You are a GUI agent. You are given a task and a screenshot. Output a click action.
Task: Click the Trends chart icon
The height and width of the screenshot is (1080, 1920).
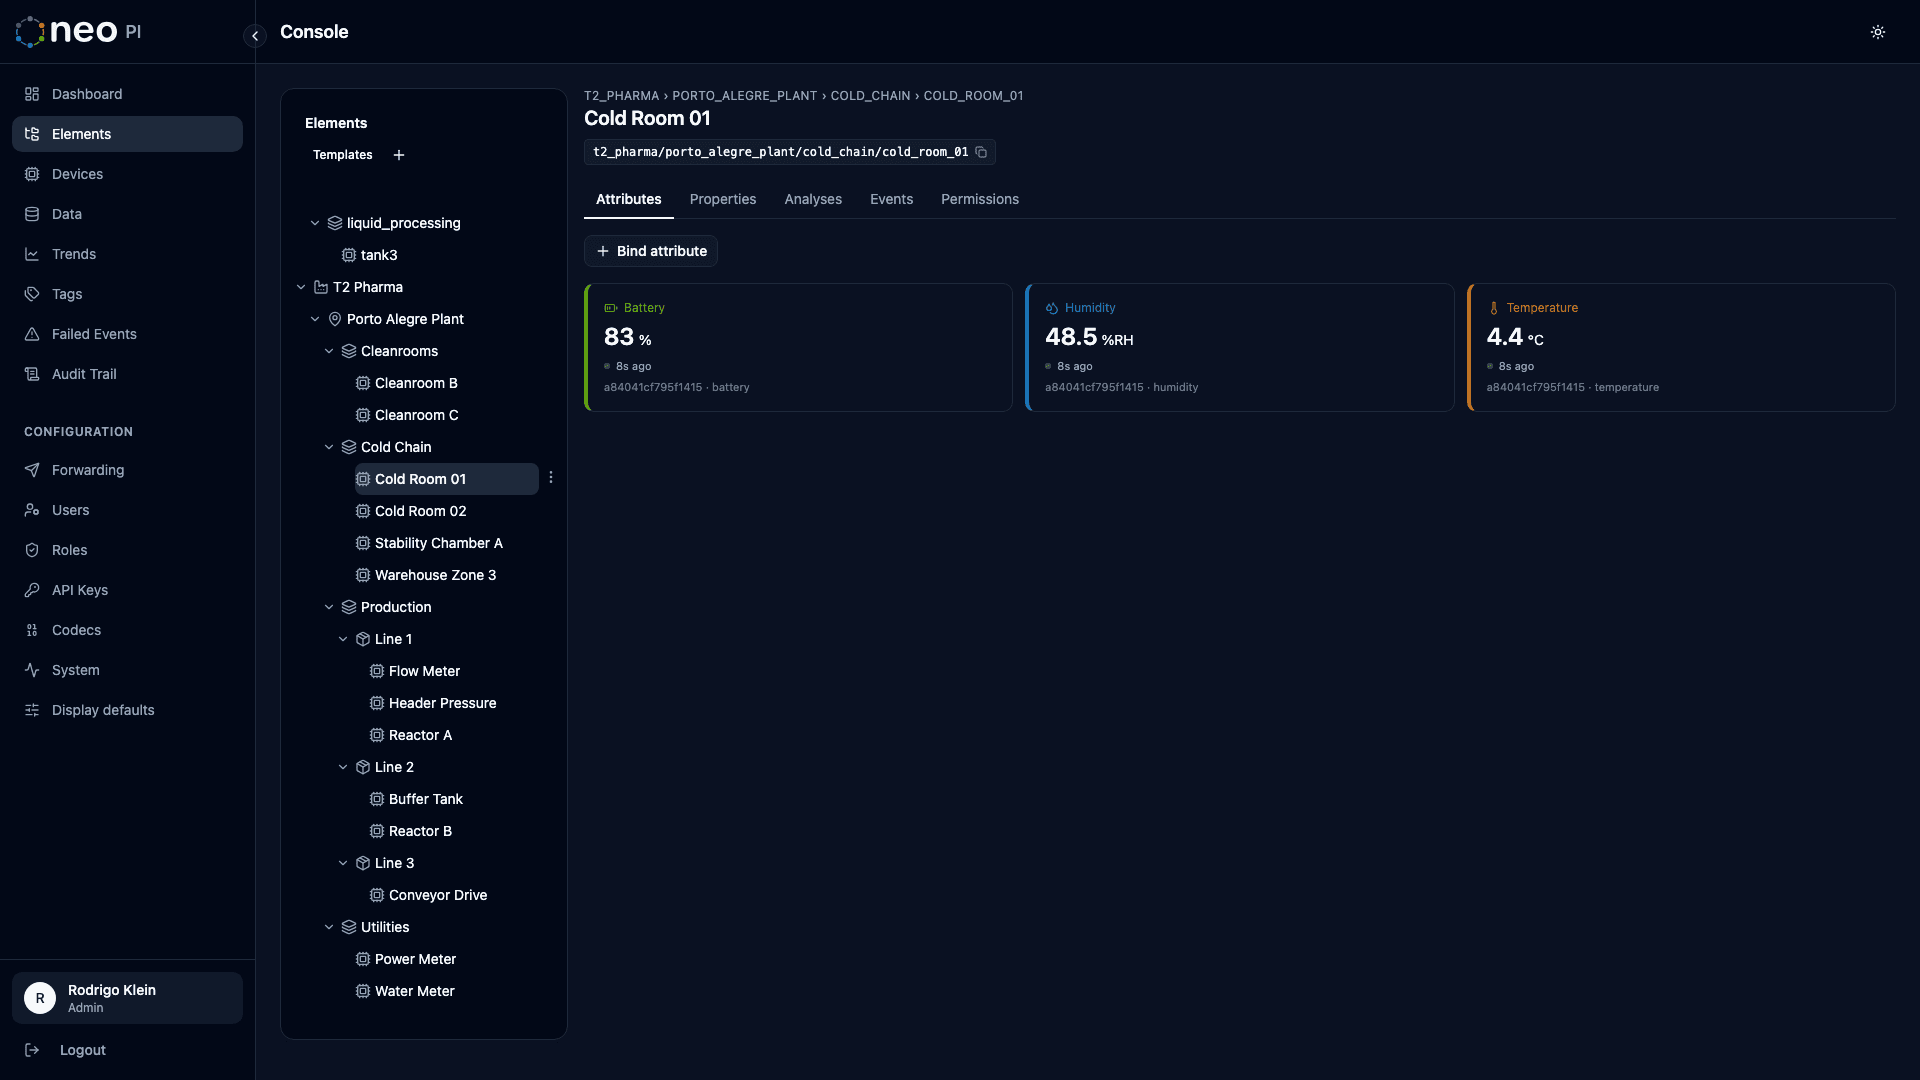(32, 254)
